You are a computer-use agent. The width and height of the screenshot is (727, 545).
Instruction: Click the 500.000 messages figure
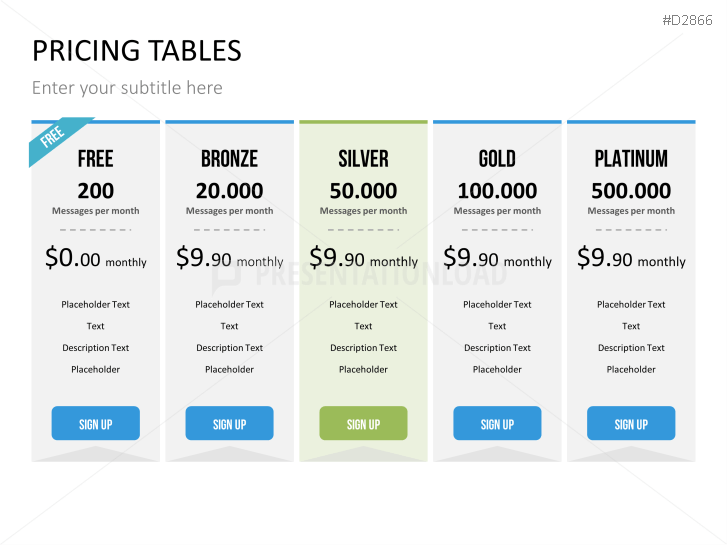631,190
